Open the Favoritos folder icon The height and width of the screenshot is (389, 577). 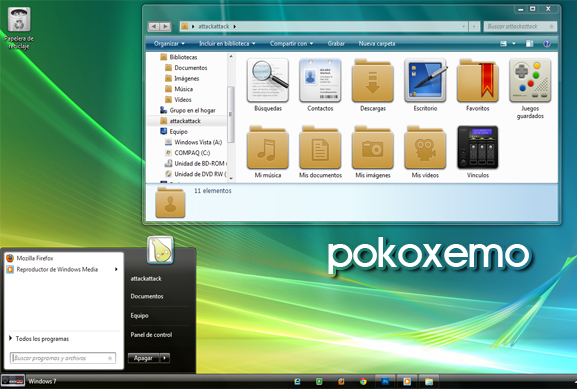pyautogui.click(x=478, y=81)
